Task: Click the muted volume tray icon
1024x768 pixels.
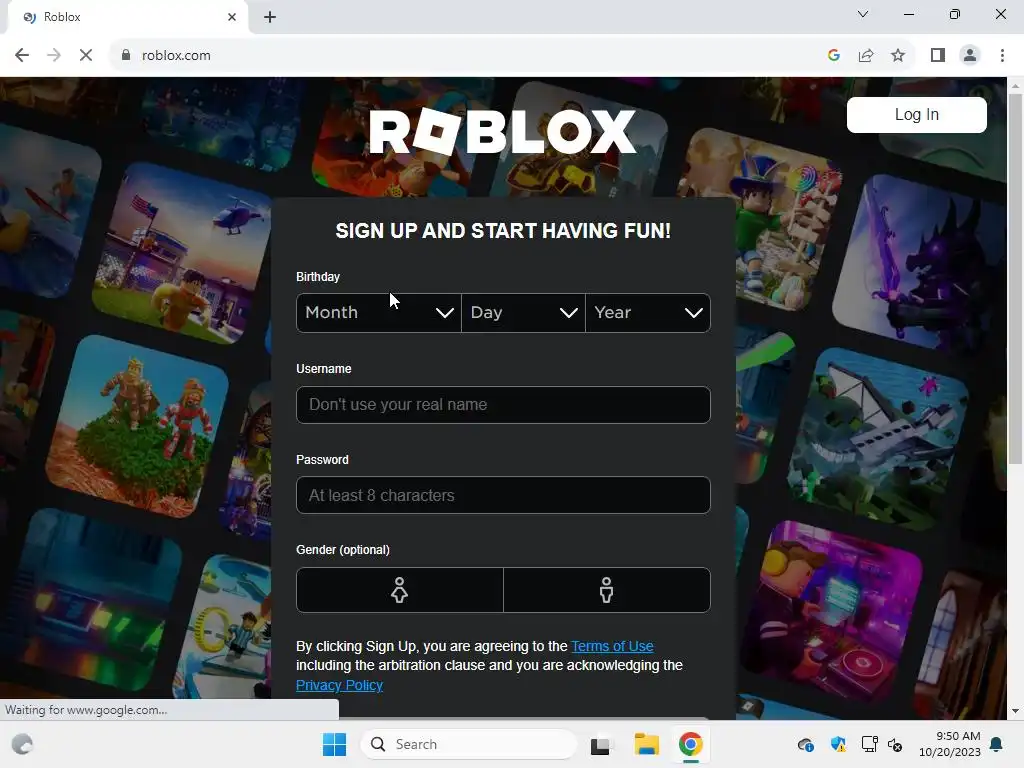Action: (x=895, y=744)
